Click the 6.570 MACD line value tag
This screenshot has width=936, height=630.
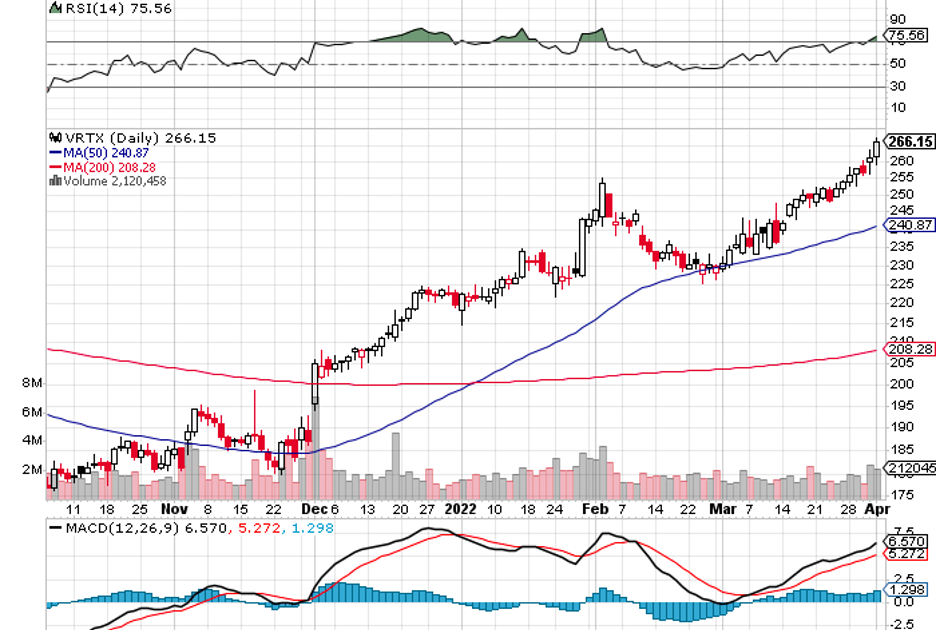pos(908,538)
